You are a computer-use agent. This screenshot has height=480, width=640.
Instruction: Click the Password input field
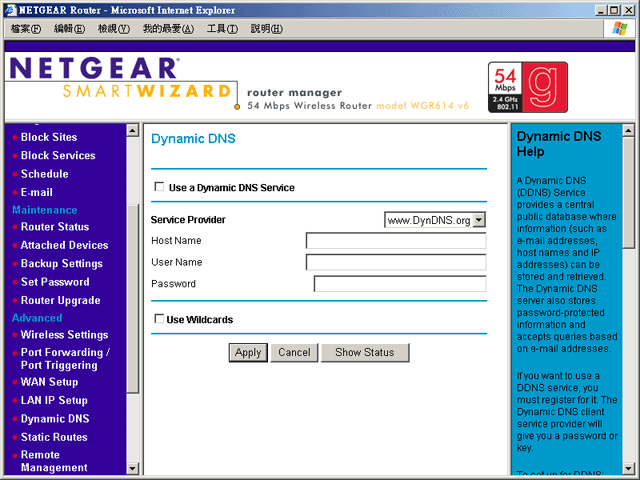click(400, 284)
